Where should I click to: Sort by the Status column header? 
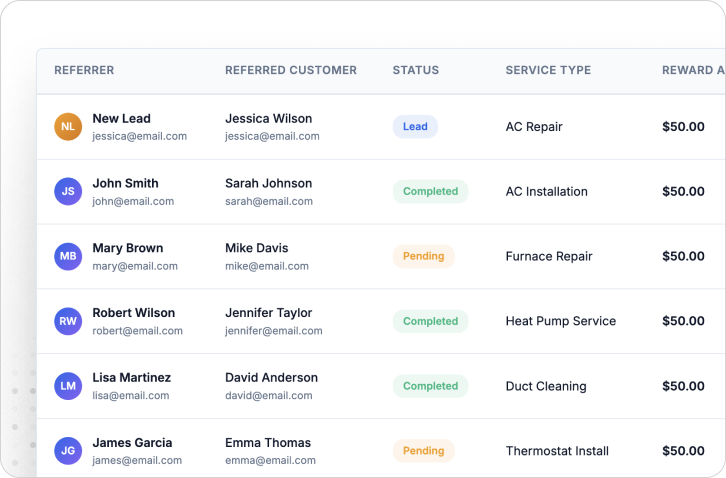416,71
